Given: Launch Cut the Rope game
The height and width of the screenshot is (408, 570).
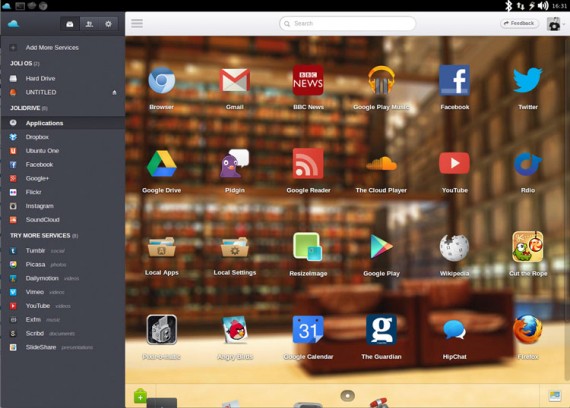Looking at the screenshot, I should pos(527,247).
